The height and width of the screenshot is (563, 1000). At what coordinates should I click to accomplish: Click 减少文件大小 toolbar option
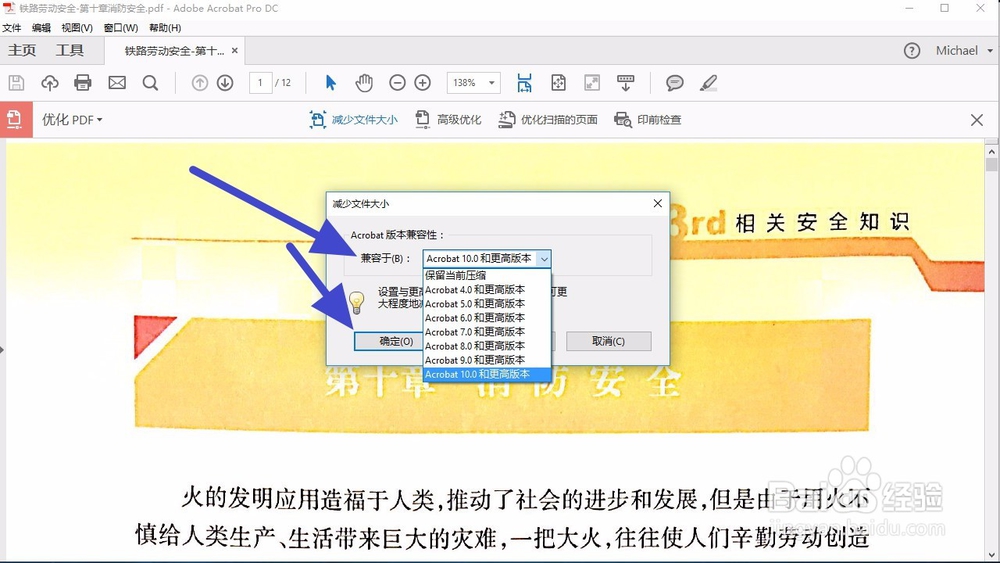pos(353,119)
